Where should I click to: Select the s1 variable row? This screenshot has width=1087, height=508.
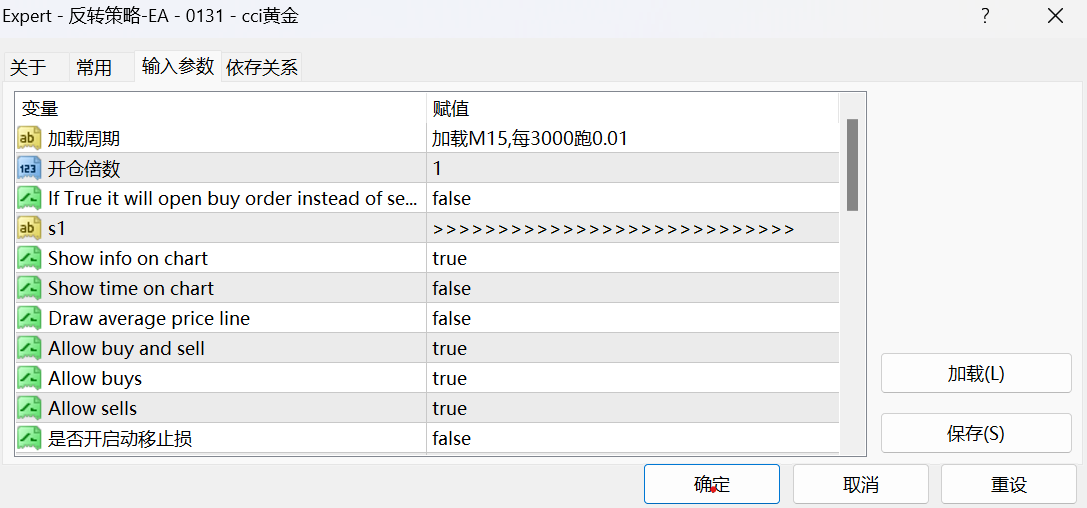tap(427, 228)
